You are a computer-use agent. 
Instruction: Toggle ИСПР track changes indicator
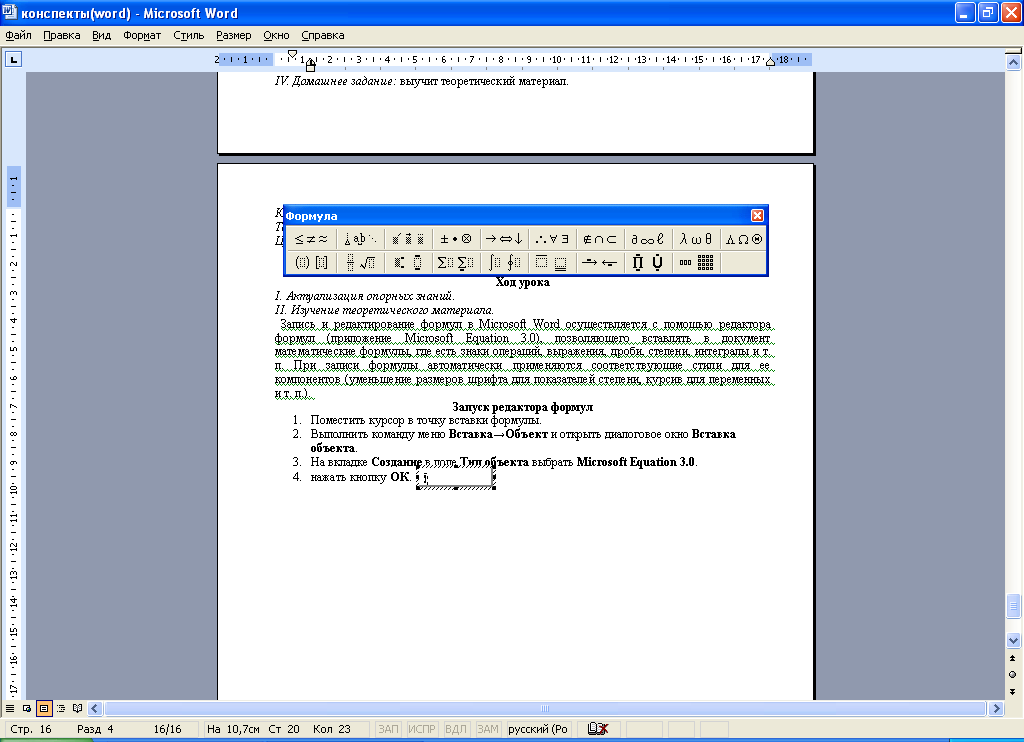[x=422, y=729]
